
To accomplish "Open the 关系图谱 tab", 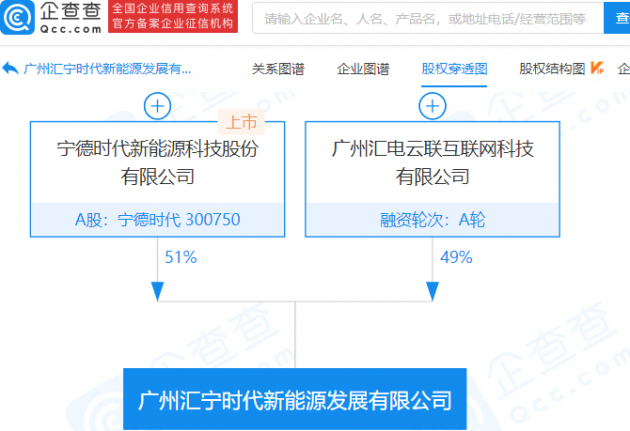I will click(x=278, y=69).
